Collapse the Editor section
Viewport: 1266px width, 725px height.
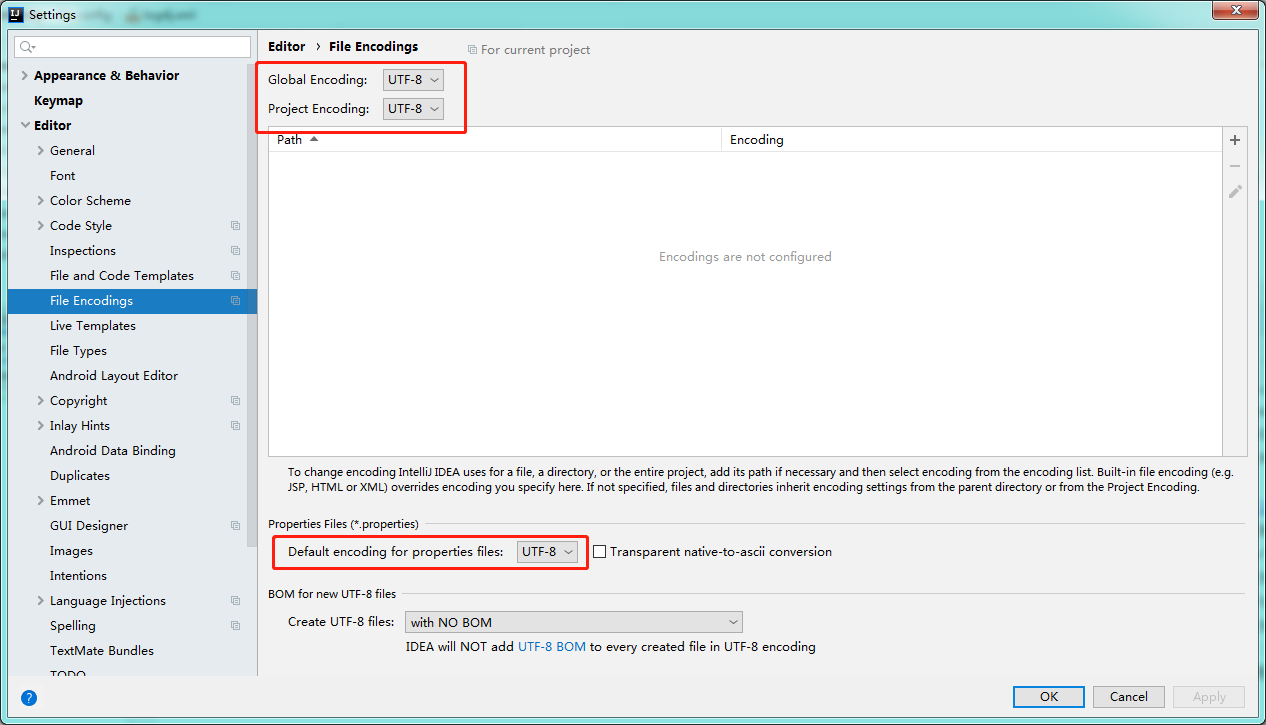point(25,126)
